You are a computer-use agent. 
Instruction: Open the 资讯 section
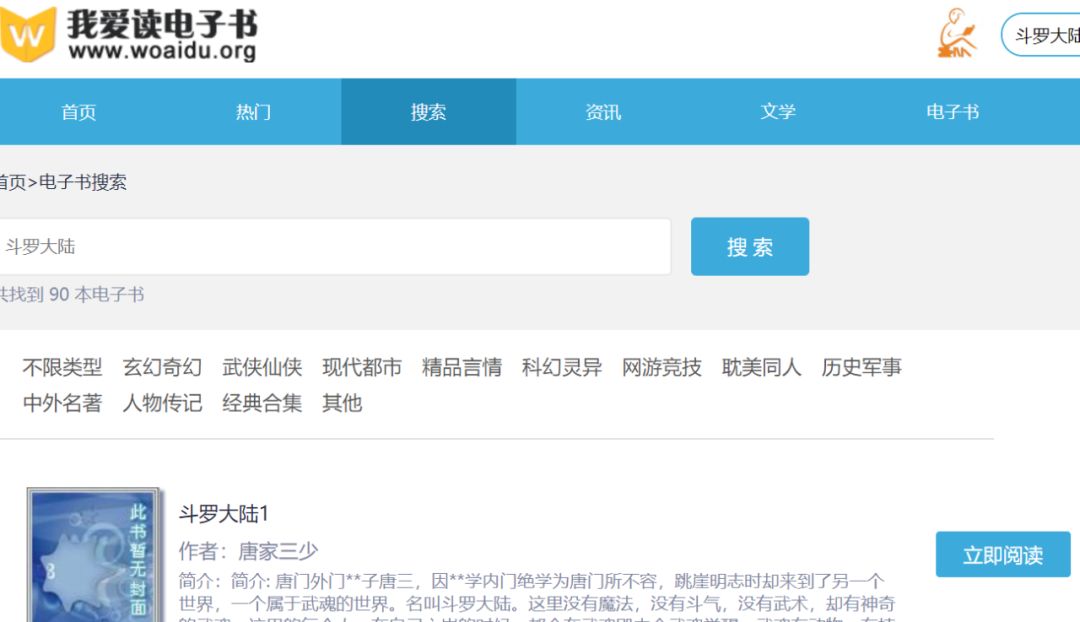(x=604, y=112)
